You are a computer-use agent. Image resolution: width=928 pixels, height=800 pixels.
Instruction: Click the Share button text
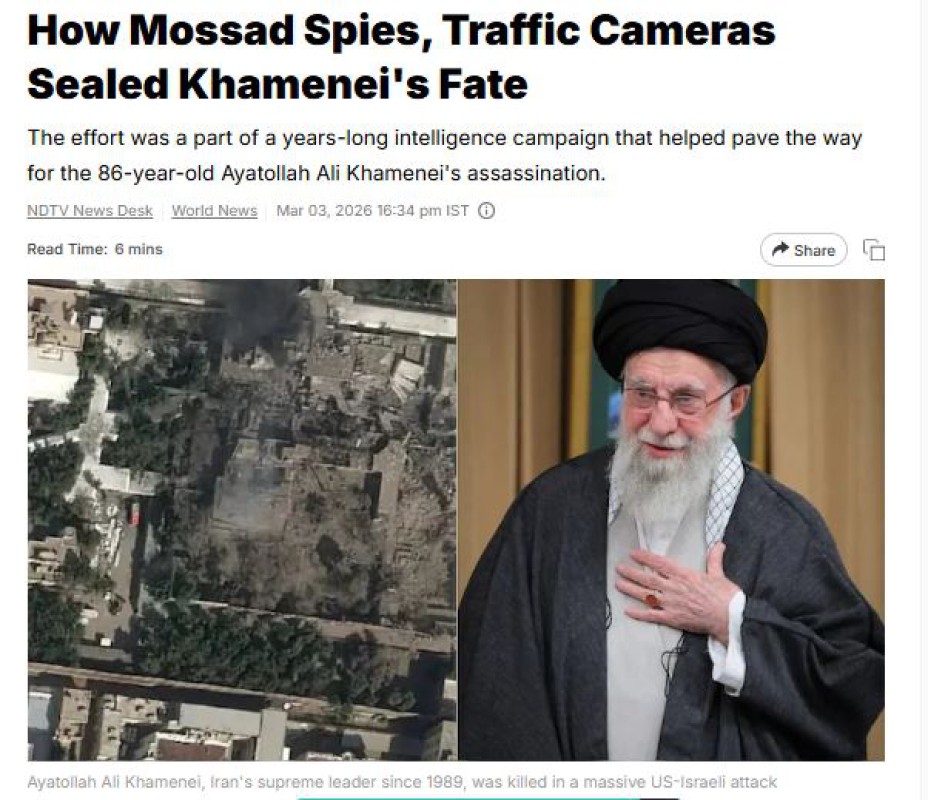pos(814,250)
